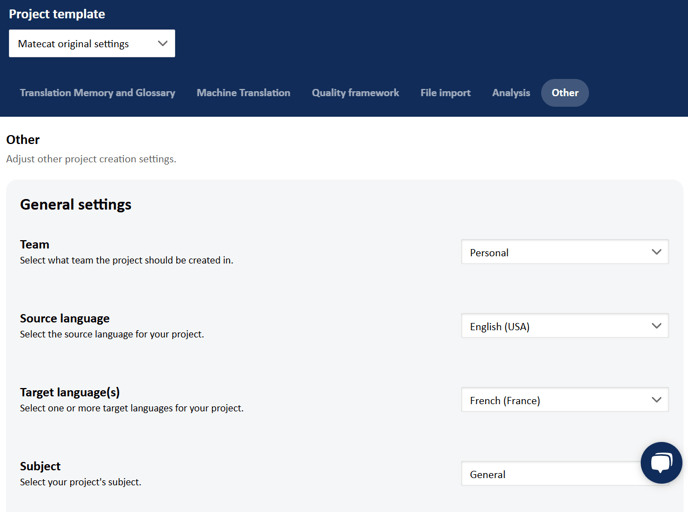Click chevron arrow in Team dropdown
The height and width of the screenshot is (512, 688).
point(656,252)
